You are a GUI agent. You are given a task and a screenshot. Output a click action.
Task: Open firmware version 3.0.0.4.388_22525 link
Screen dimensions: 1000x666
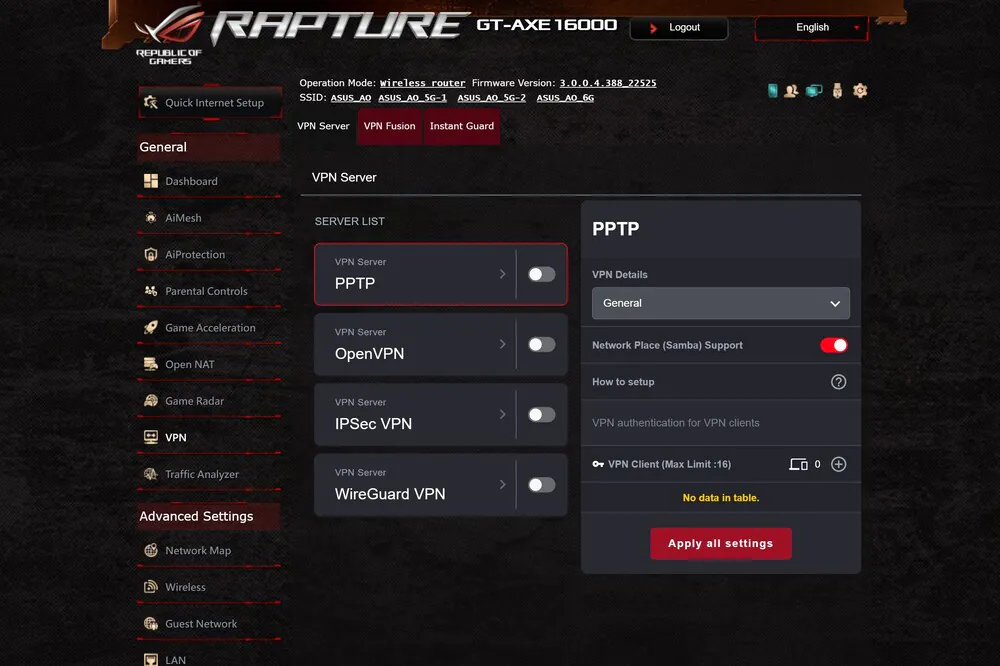pos(608,83)
